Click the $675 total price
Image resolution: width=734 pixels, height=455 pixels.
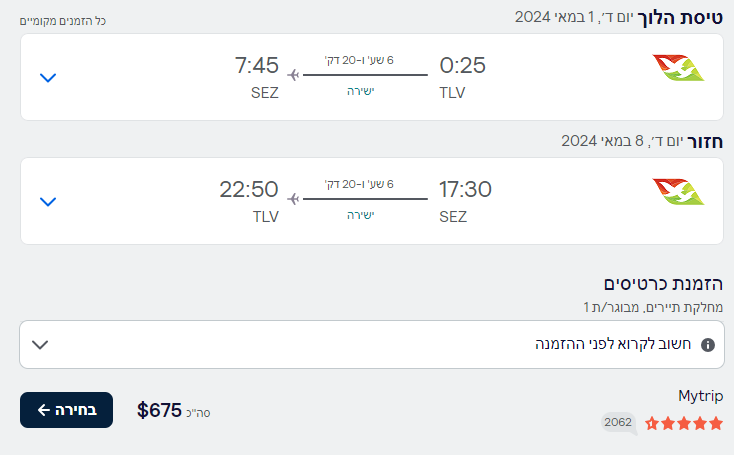[159, 411]
